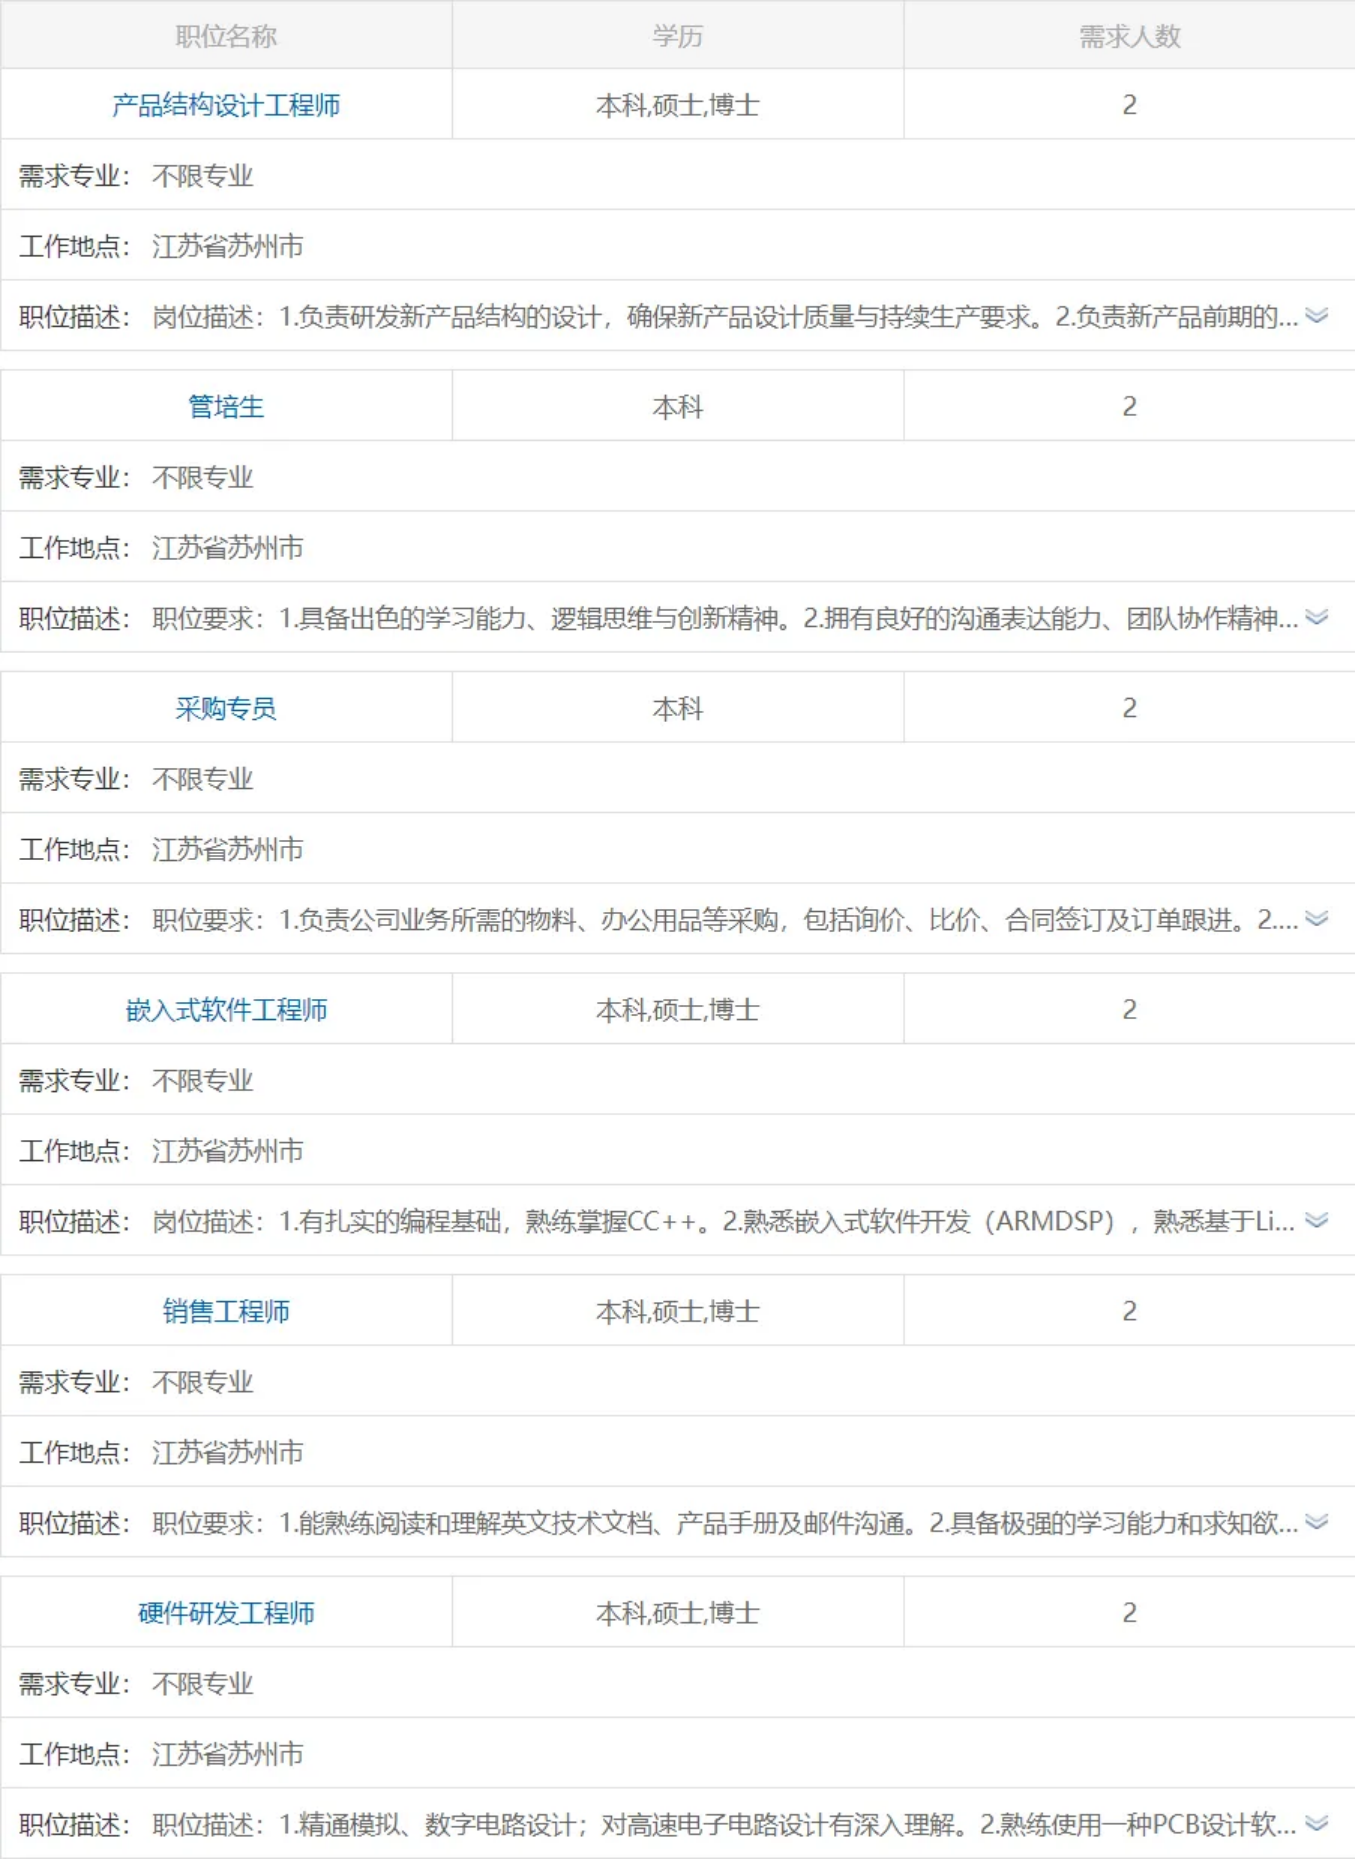Click the 学历 column header

[678, 36]
